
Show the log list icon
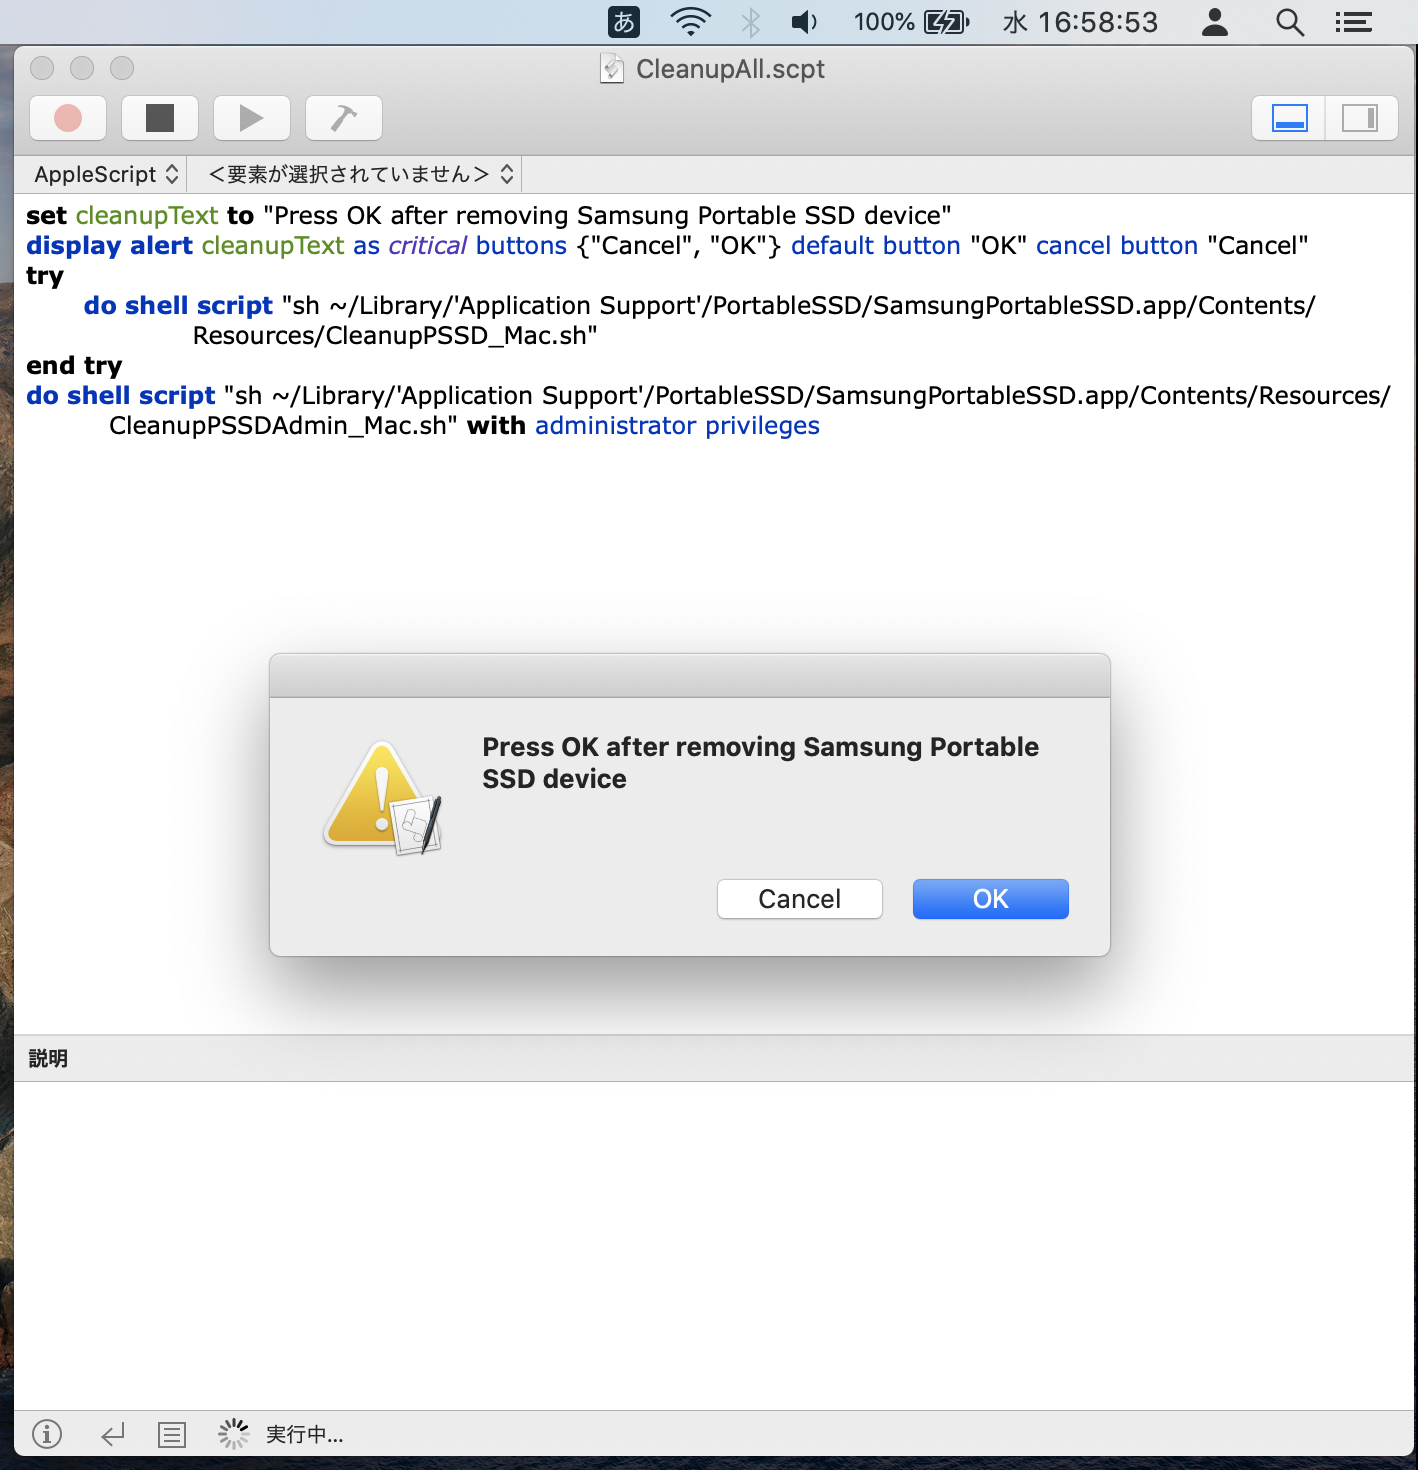point(172,1435)
